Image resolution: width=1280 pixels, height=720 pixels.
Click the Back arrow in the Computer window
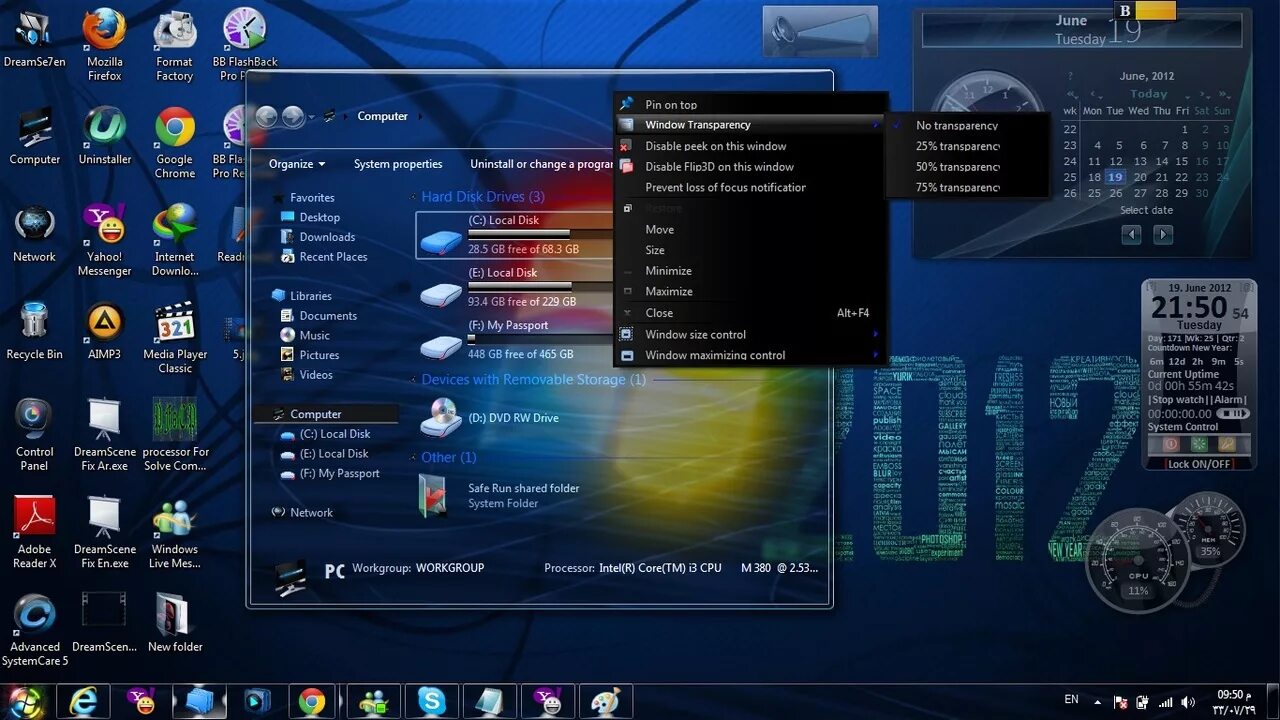click(266, 117)
